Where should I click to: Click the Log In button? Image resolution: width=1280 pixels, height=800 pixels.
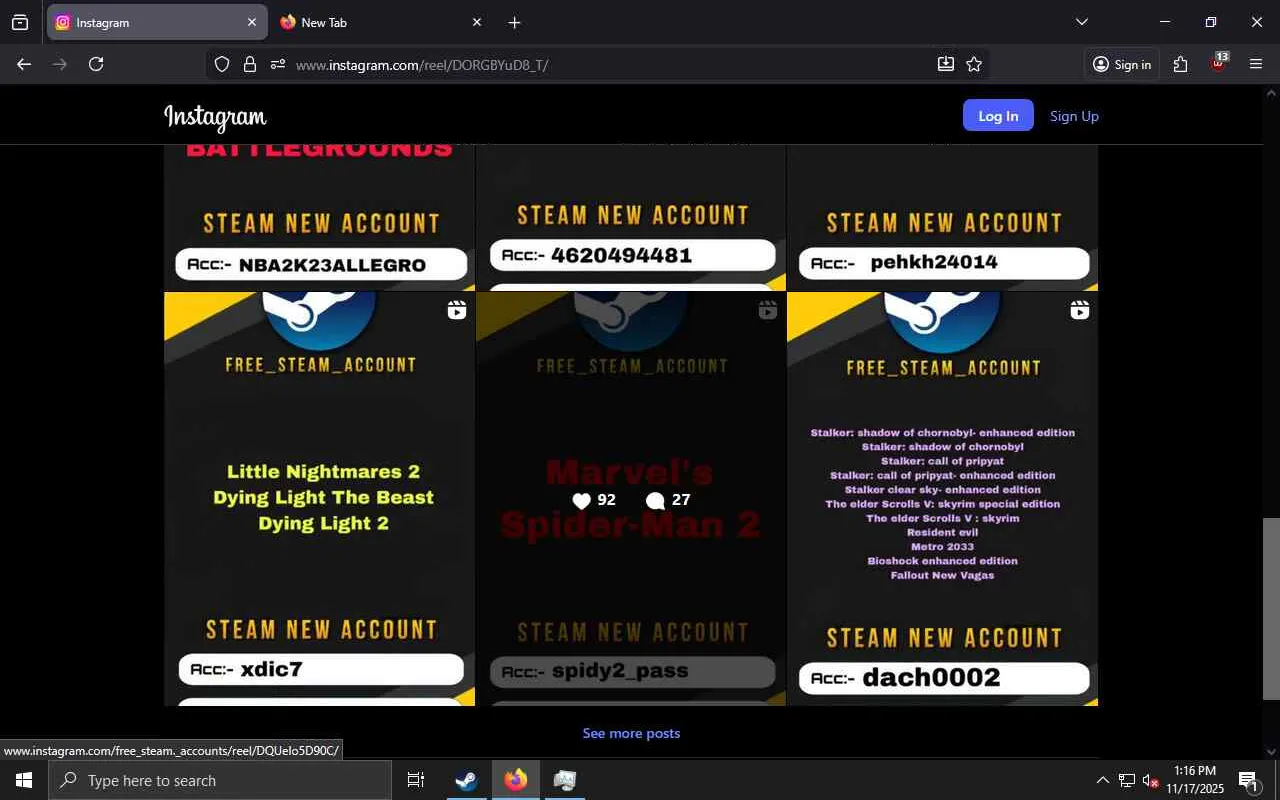998,116
